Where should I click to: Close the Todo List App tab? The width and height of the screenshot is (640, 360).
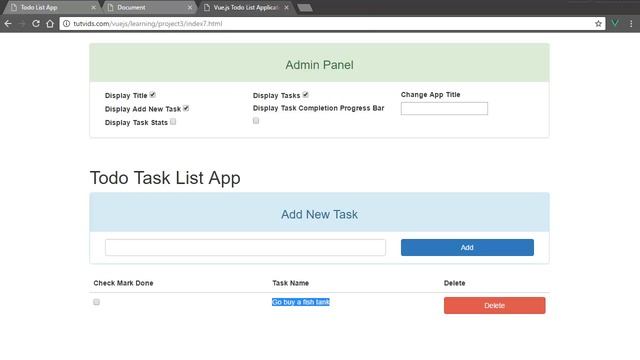coord(93,8)
